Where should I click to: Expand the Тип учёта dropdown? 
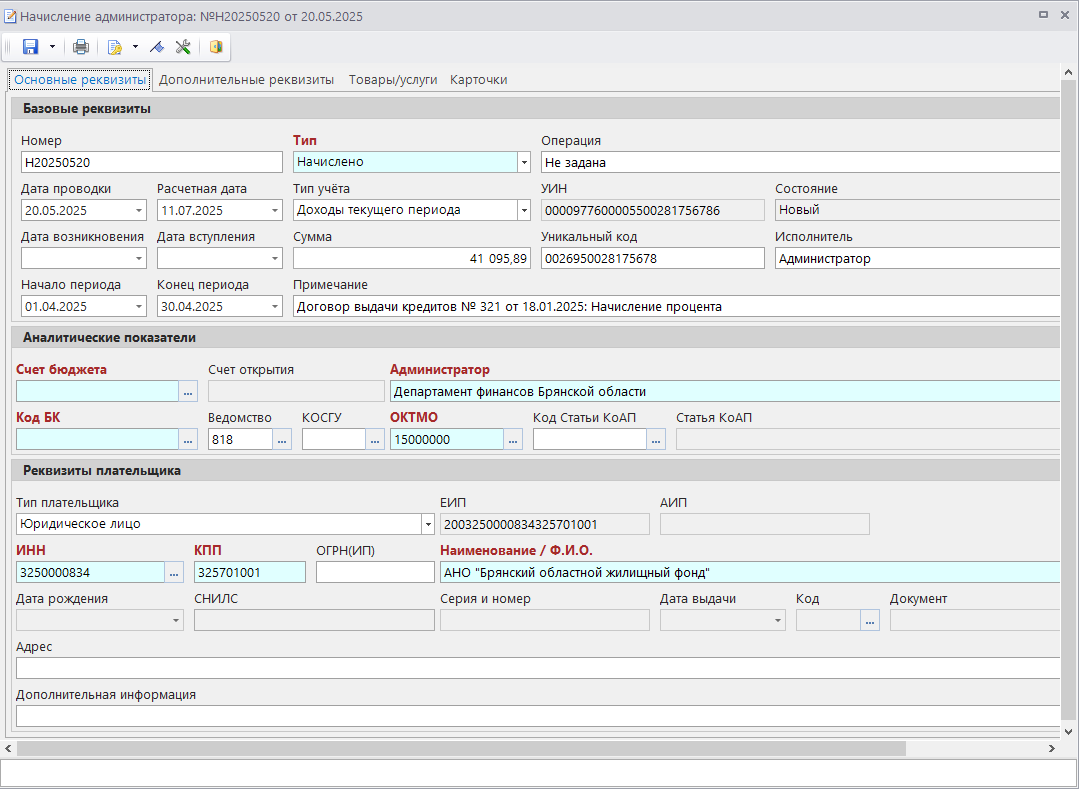(x=524, y=210)
